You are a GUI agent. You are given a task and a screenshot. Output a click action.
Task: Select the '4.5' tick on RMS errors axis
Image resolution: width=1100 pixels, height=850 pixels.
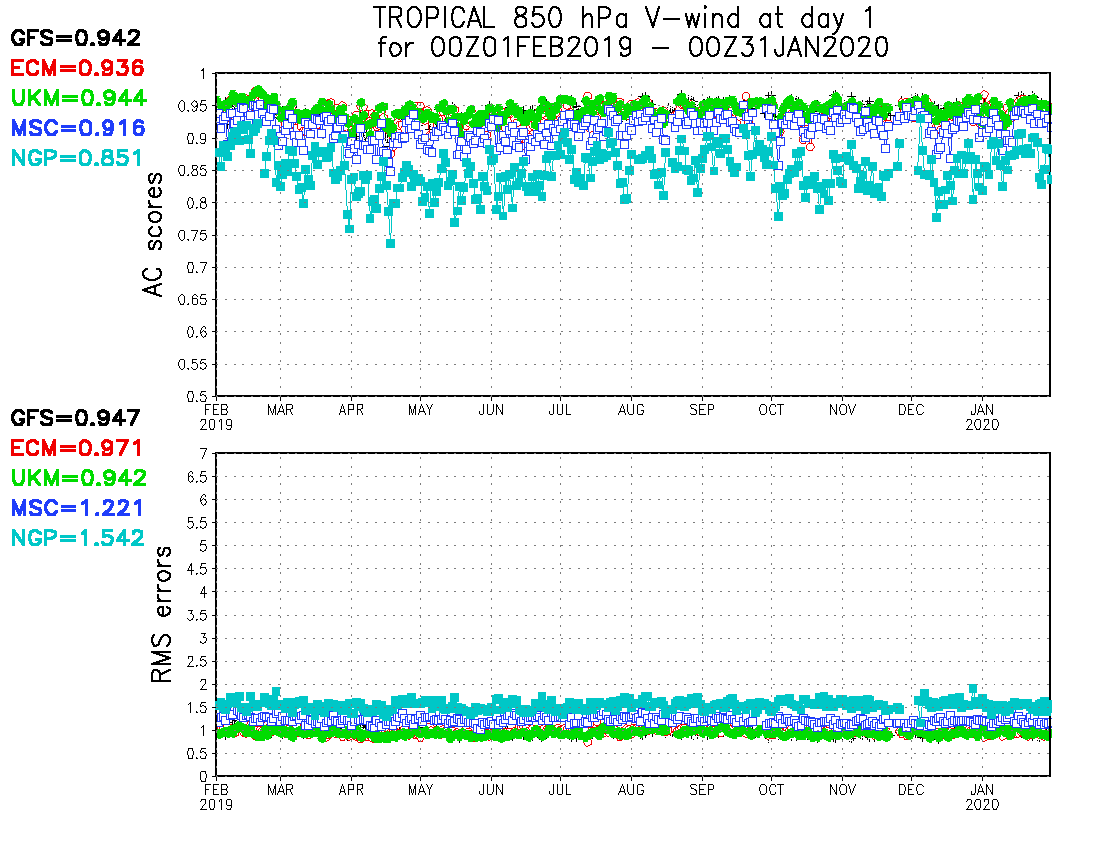tap(196, 569)
